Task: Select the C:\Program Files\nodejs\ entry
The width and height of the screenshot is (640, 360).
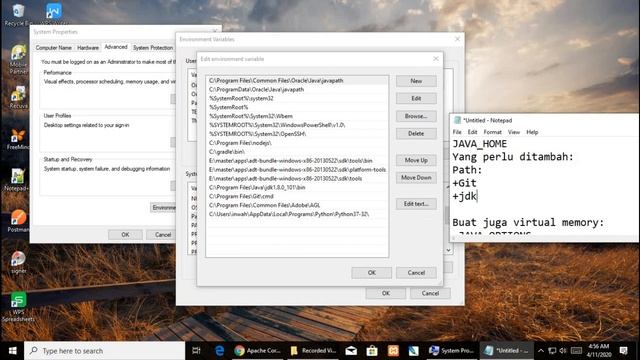Action: click(297, 143)
